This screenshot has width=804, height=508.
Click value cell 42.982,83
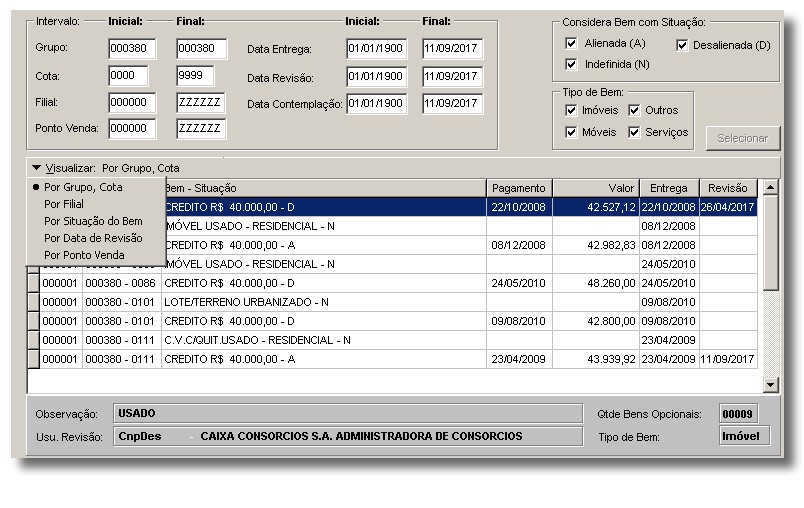[596, 245]
